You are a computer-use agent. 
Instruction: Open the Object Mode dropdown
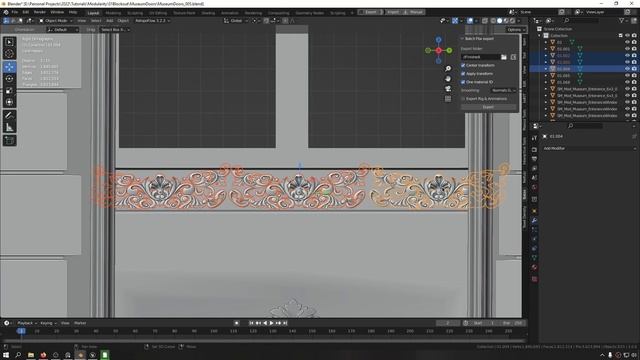click(x=56, y=20)
